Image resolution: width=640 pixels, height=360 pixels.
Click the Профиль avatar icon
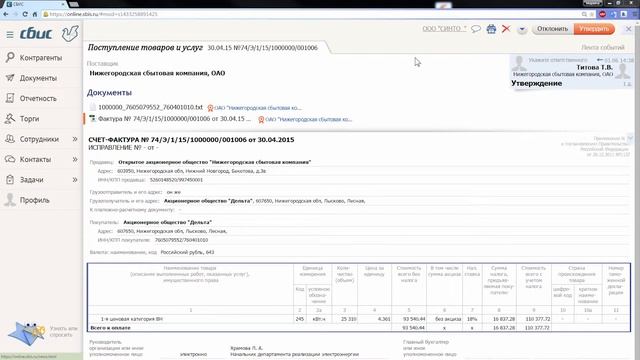10,200
